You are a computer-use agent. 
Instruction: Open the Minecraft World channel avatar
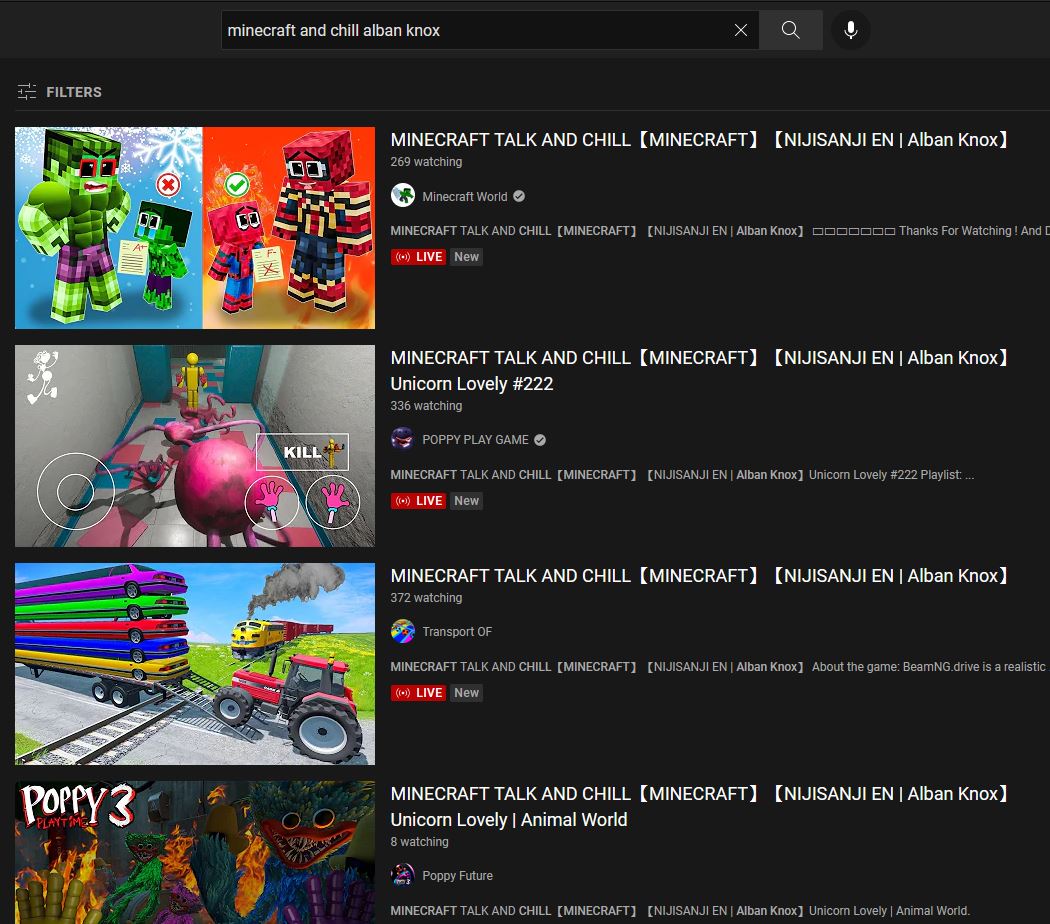(x=402, y=196)
